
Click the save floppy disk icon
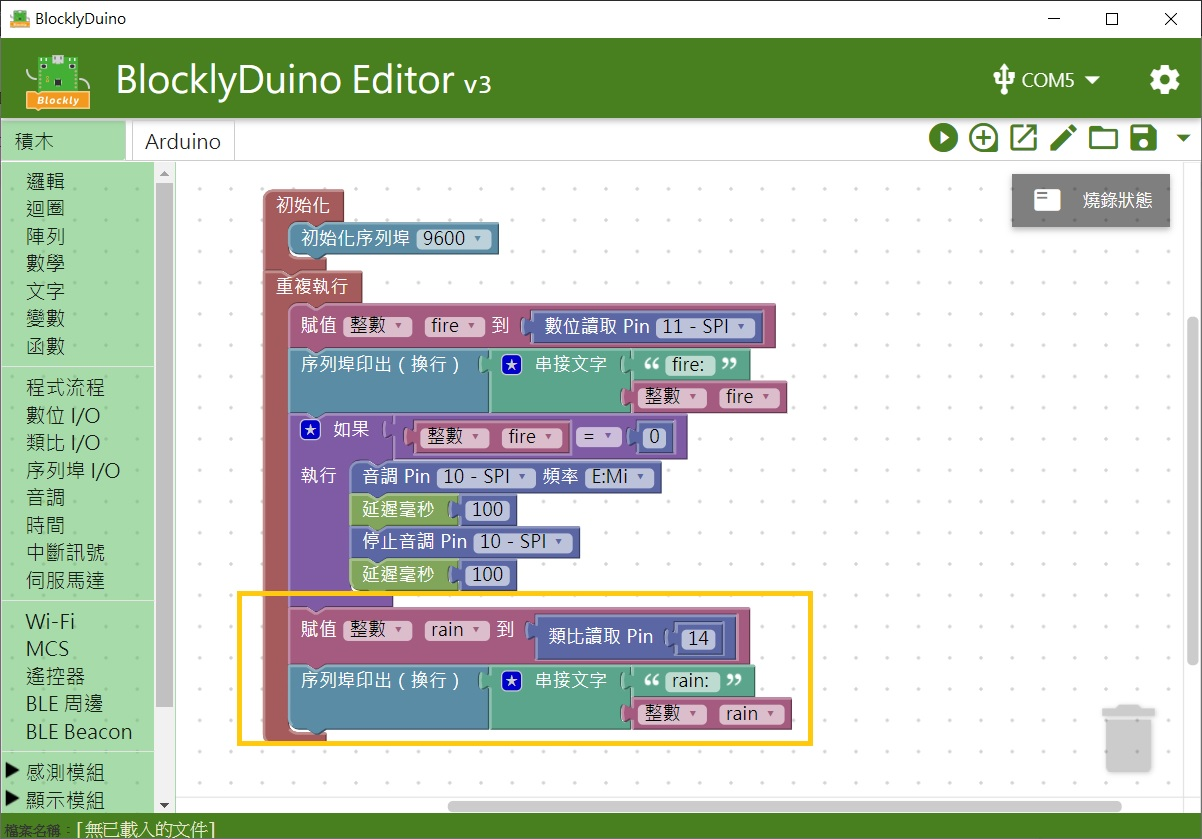tap(1143, 138)
